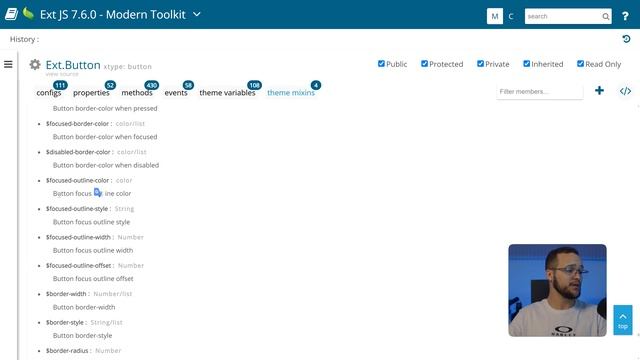
Task: Open the events tab
Action: 176,93
